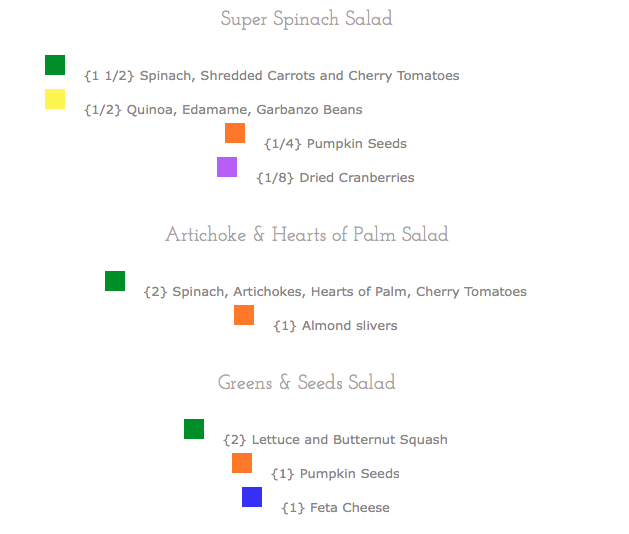This screenshot has height=534, width=629.
Task: Select the Greens & Seeds Salad heading
Action: pyautogui.click(x=306, y=383)
